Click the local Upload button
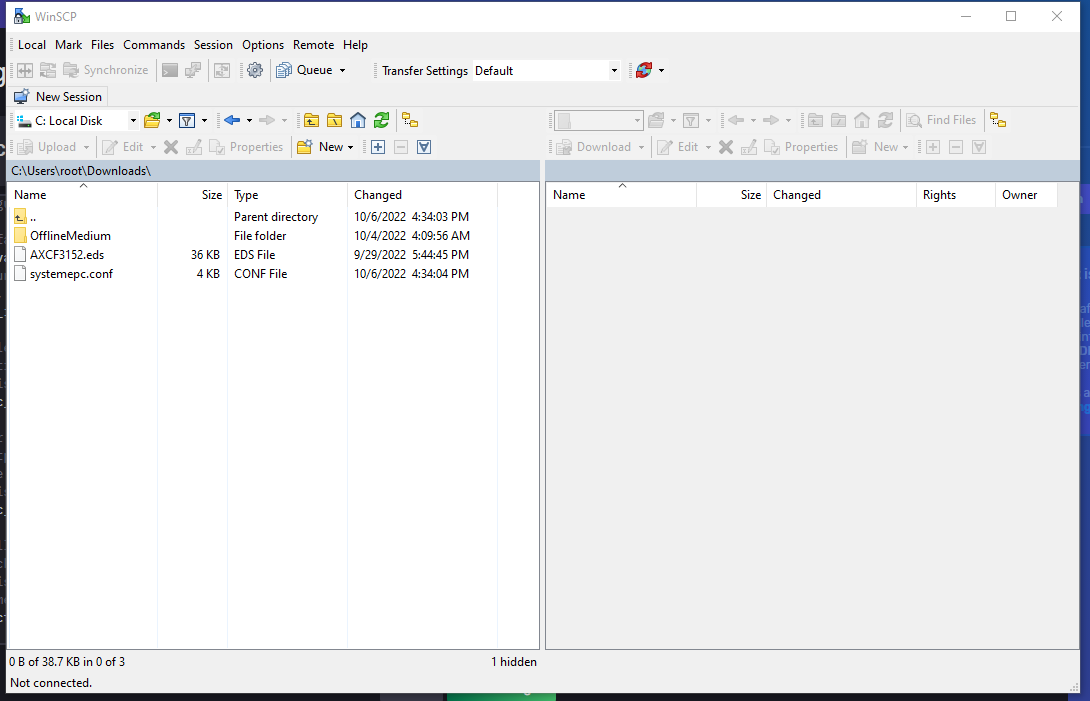Screen dimensions: 1090x701 coord(47,147)
